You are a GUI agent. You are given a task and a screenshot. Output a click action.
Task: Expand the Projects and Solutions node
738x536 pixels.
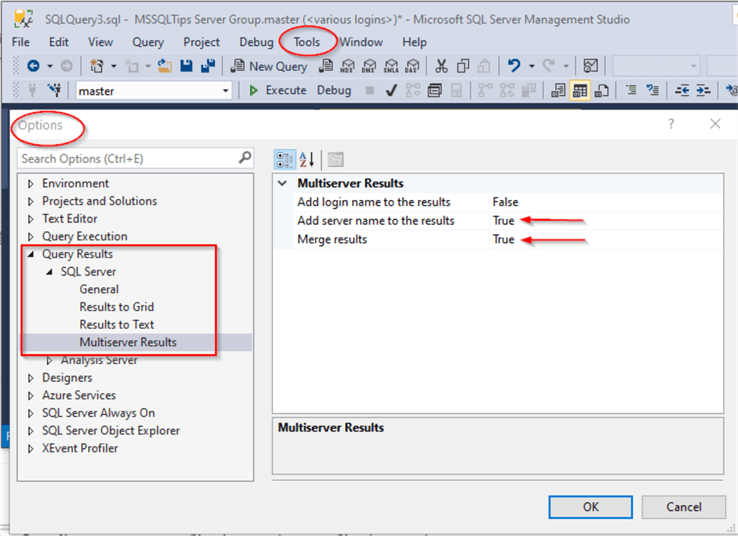[31, 201]
